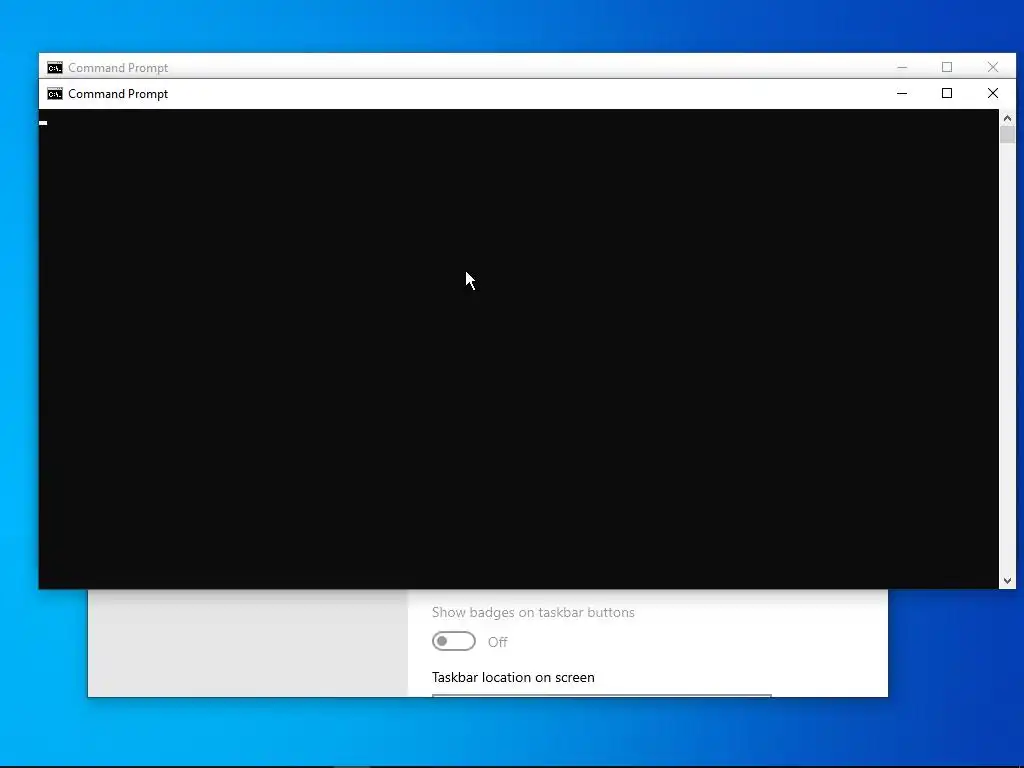Click the Command Prompt scrollbar thumb
The height and width of the screenshot is (768, 1024).
1007,135
